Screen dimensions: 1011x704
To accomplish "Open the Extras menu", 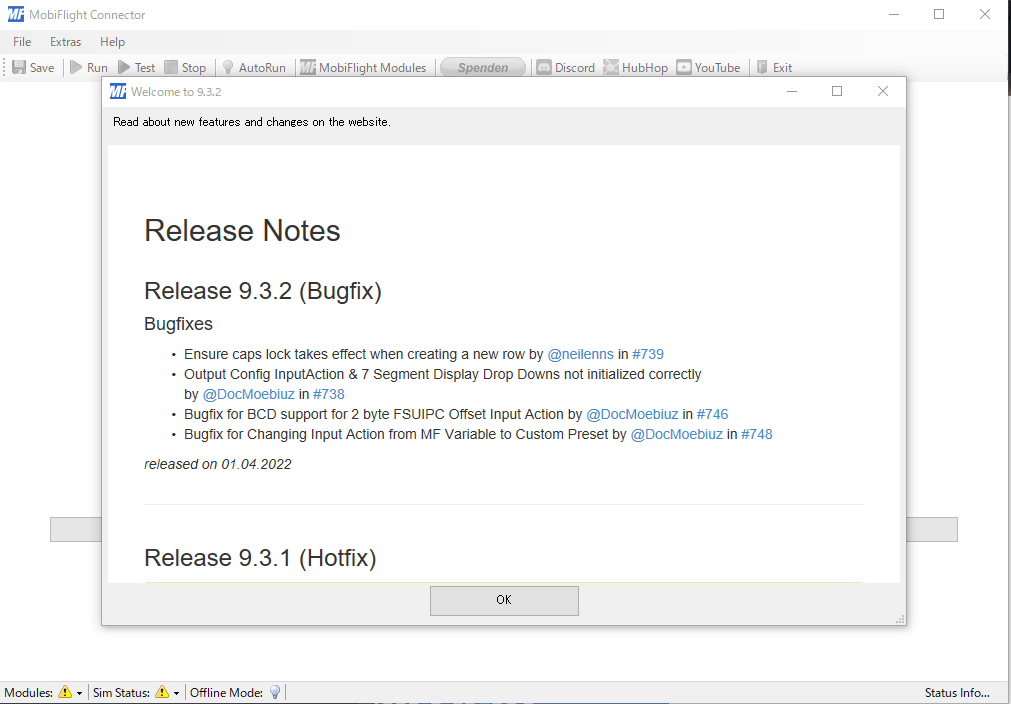I will click(x=66, y=42).
